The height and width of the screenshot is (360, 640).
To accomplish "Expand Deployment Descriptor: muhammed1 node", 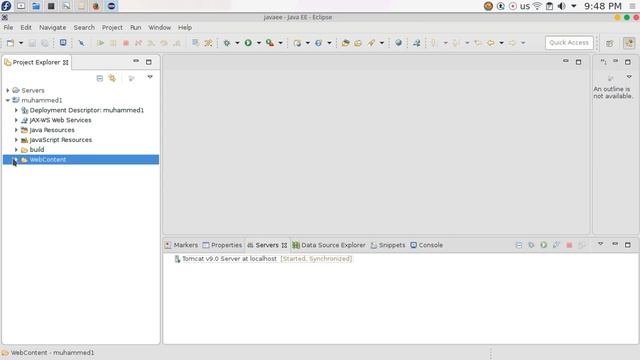I will coord(16,110).
